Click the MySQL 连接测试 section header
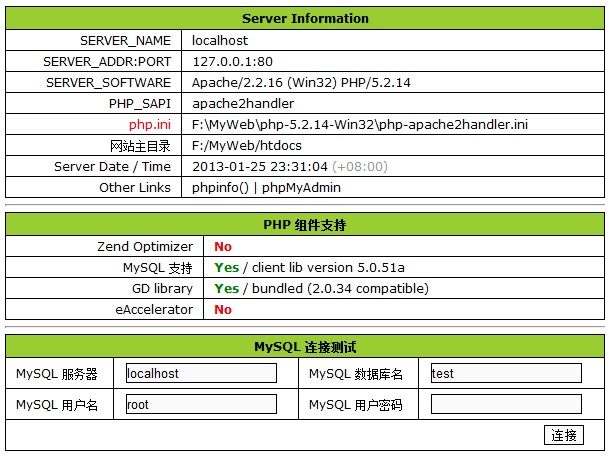609x456 pixels. pyautogui.click(x=305, y=346)
